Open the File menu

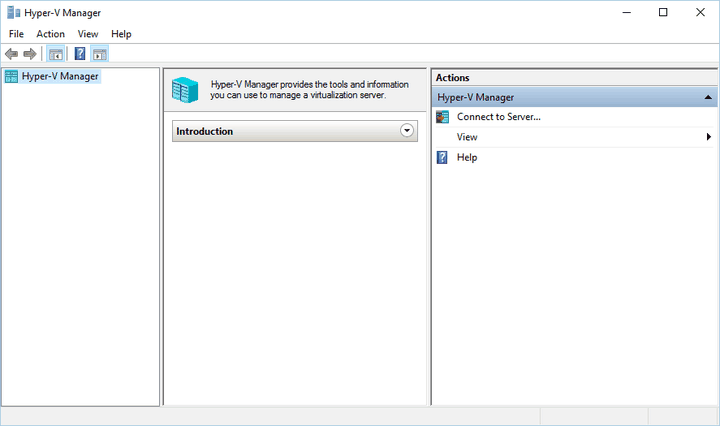click(16, 34)
